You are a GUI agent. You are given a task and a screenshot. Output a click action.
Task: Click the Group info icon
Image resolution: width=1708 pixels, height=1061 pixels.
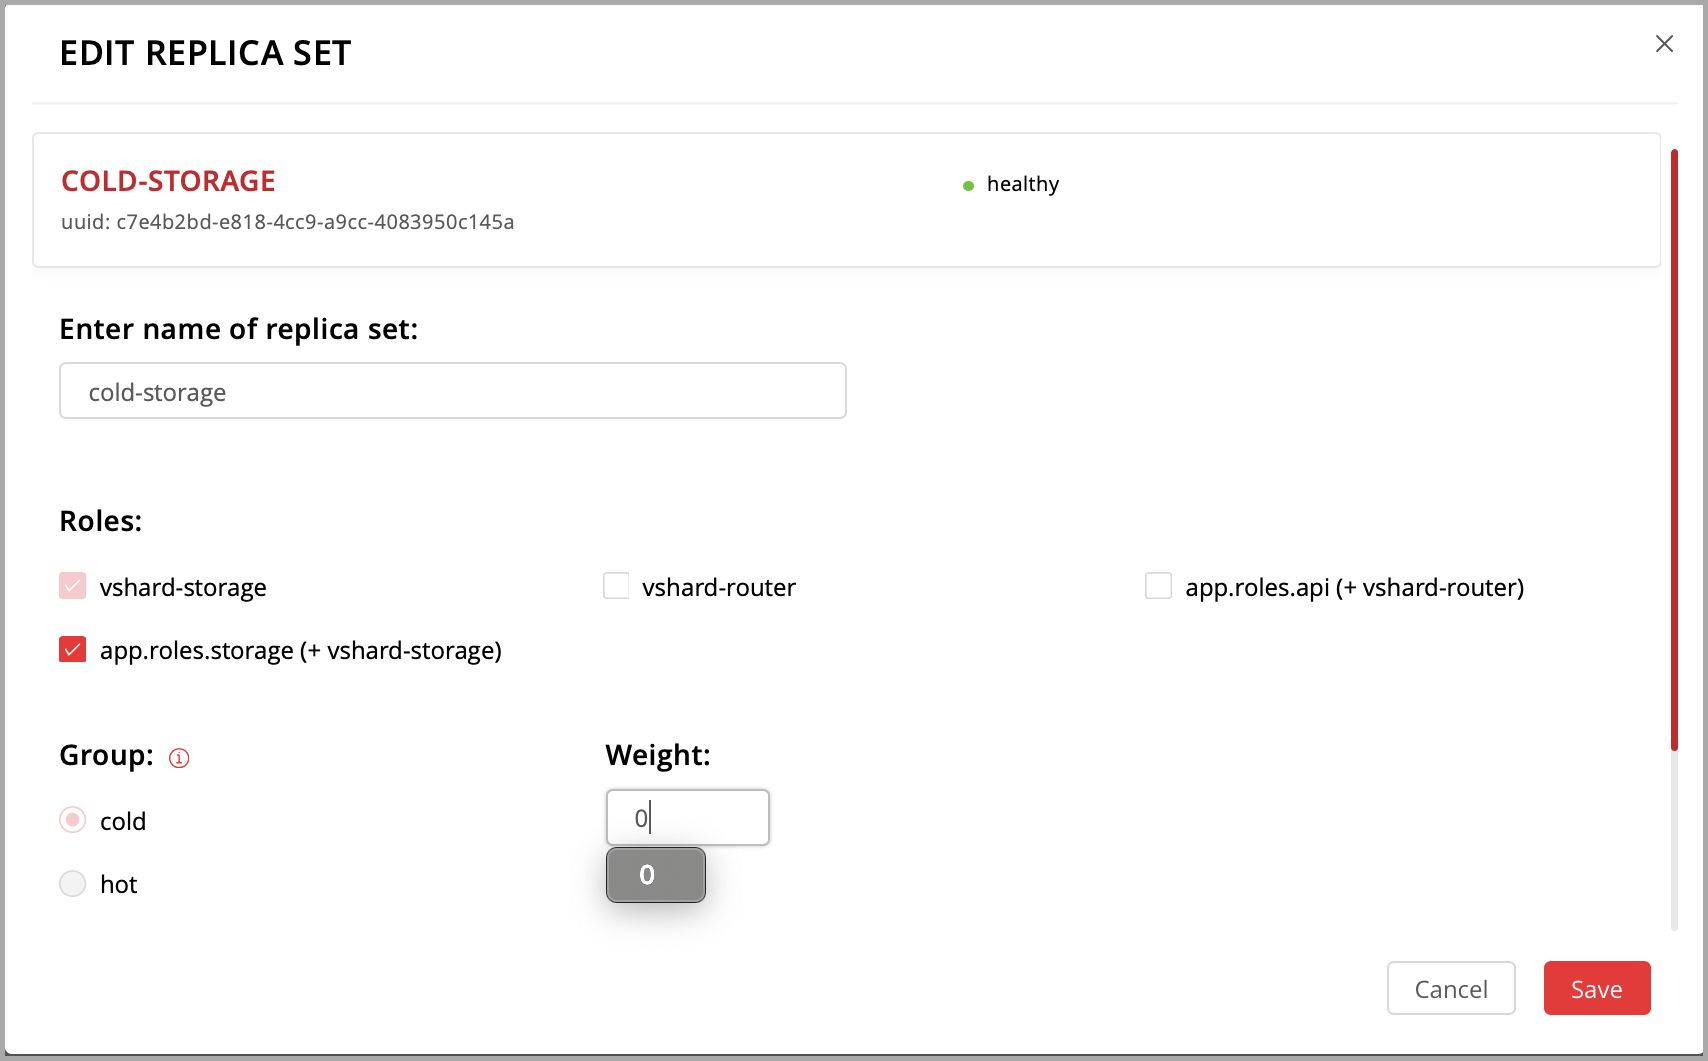click(179, 758)
